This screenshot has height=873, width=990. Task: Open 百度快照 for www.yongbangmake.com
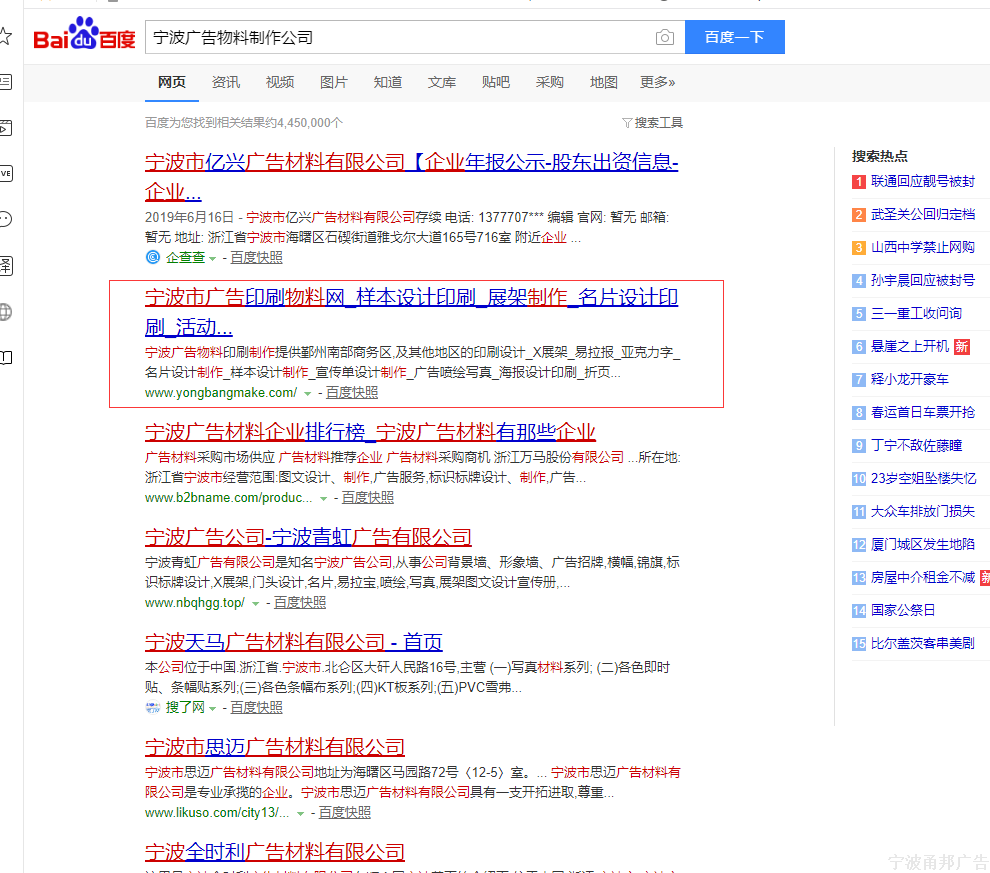(352, 393)
